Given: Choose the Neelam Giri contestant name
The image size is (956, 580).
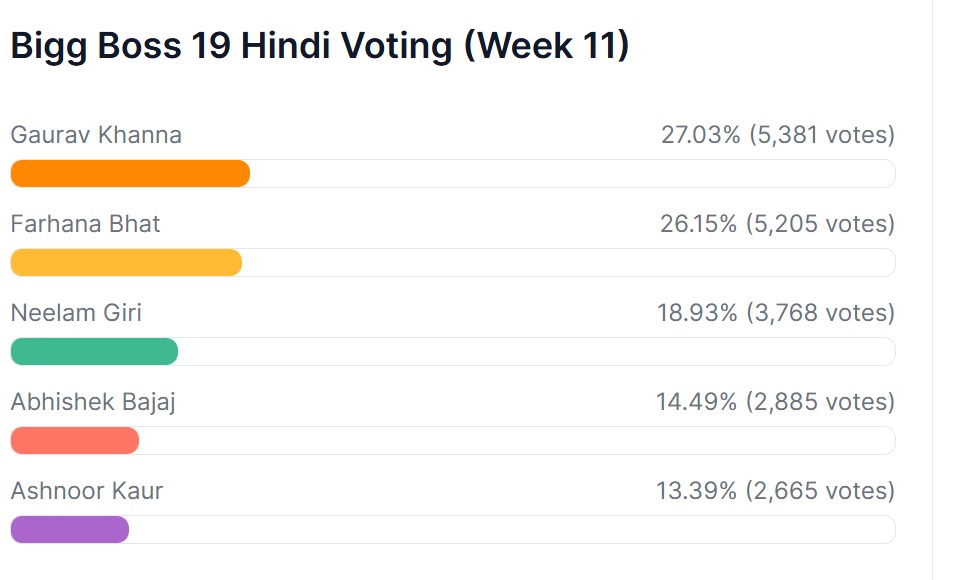Looking at the screenshot, I should pyautogui.click(x=76, y=313).
